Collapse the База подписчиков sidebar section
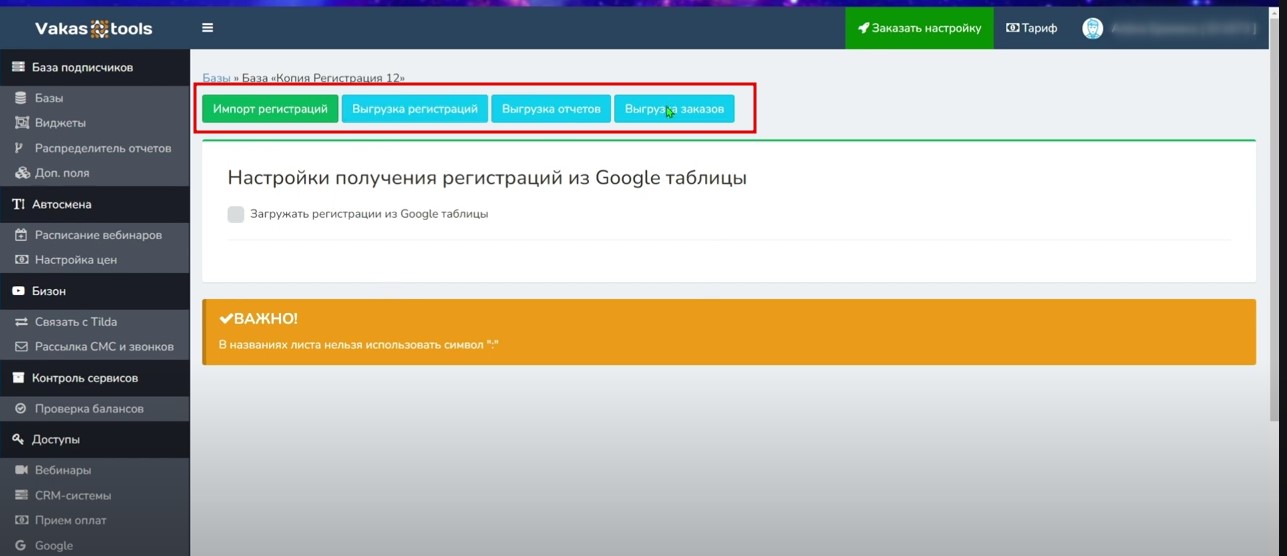The width and height of the screenshot is (1287, 556). (82, 68)
